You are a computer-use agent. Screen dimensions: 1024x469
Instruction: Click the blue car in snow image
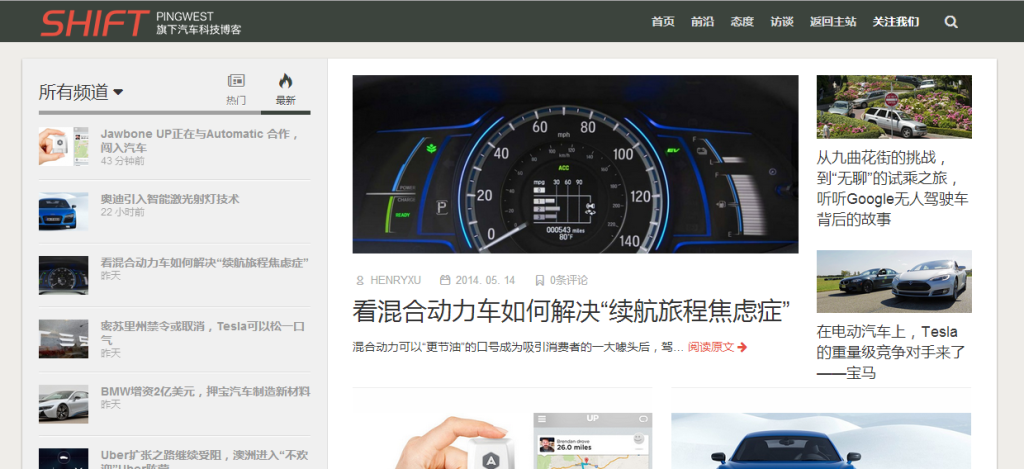[821, 441]
